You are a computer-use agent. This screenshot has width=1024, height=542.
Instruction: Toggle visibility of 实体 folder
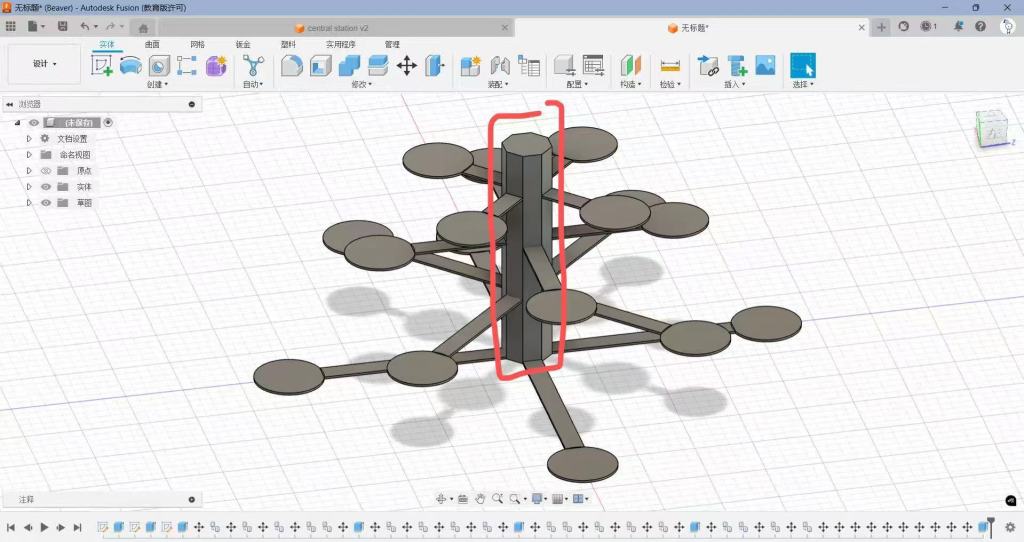[45, 187]
